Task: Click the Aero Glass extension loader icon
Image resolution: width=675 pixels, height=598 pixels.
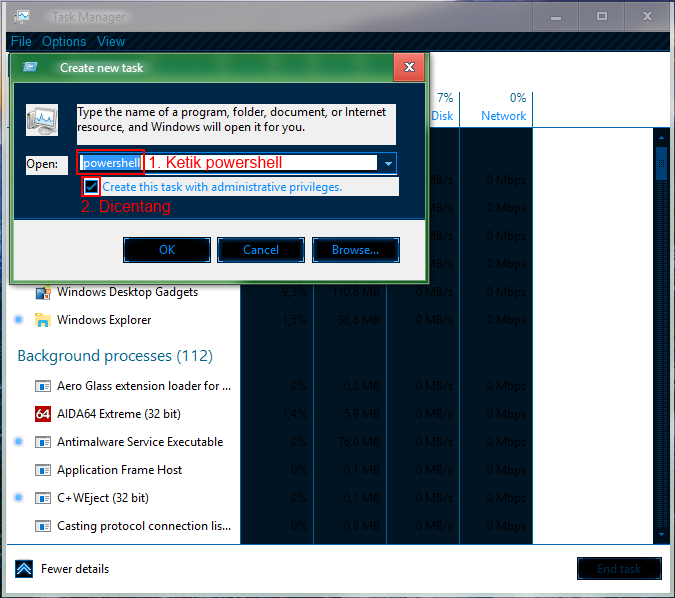Action: click(x=43, y=386)
